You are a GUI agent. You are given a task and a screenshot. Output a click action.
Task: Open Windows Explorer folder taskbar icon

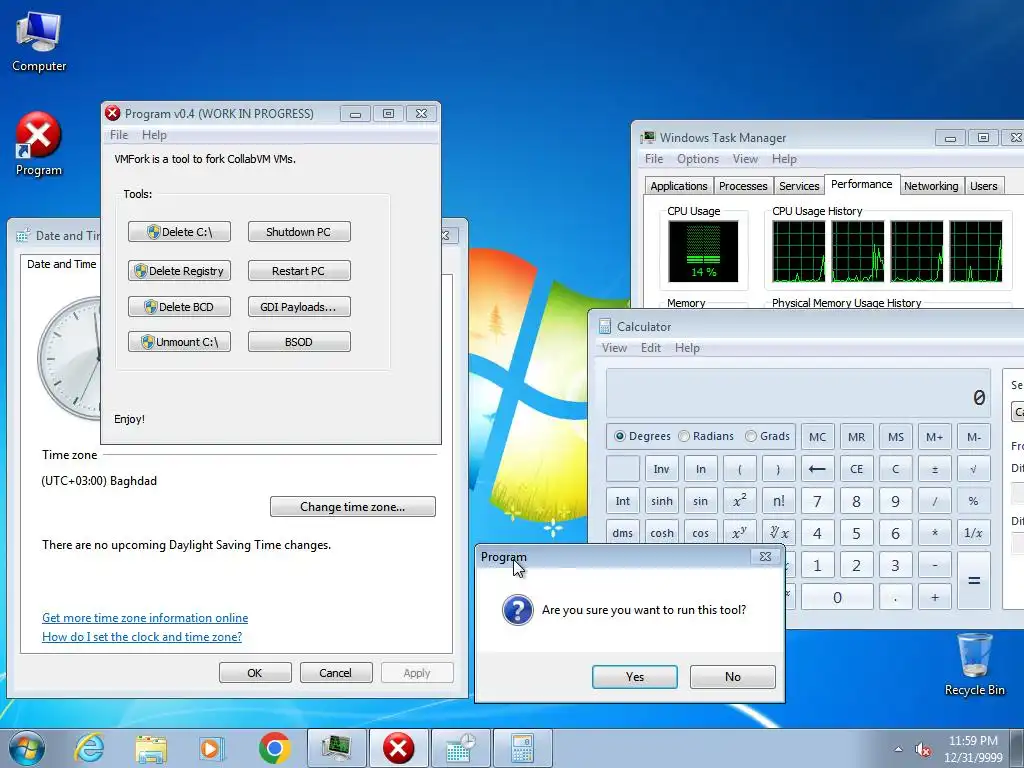151,748
